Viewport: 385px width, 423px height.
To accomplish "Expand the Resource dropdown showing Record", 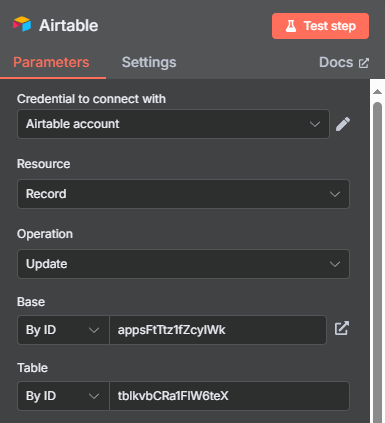I will tap(183, 194).
